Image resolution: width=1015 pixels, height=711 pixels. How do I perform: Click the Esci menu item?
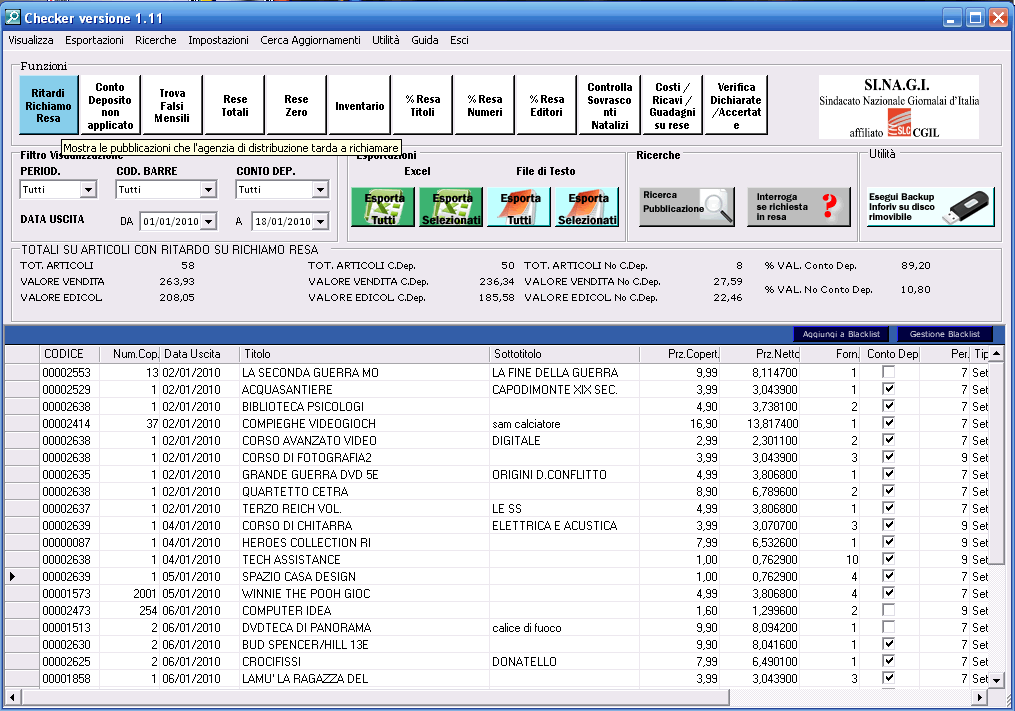tap(460, 40)
